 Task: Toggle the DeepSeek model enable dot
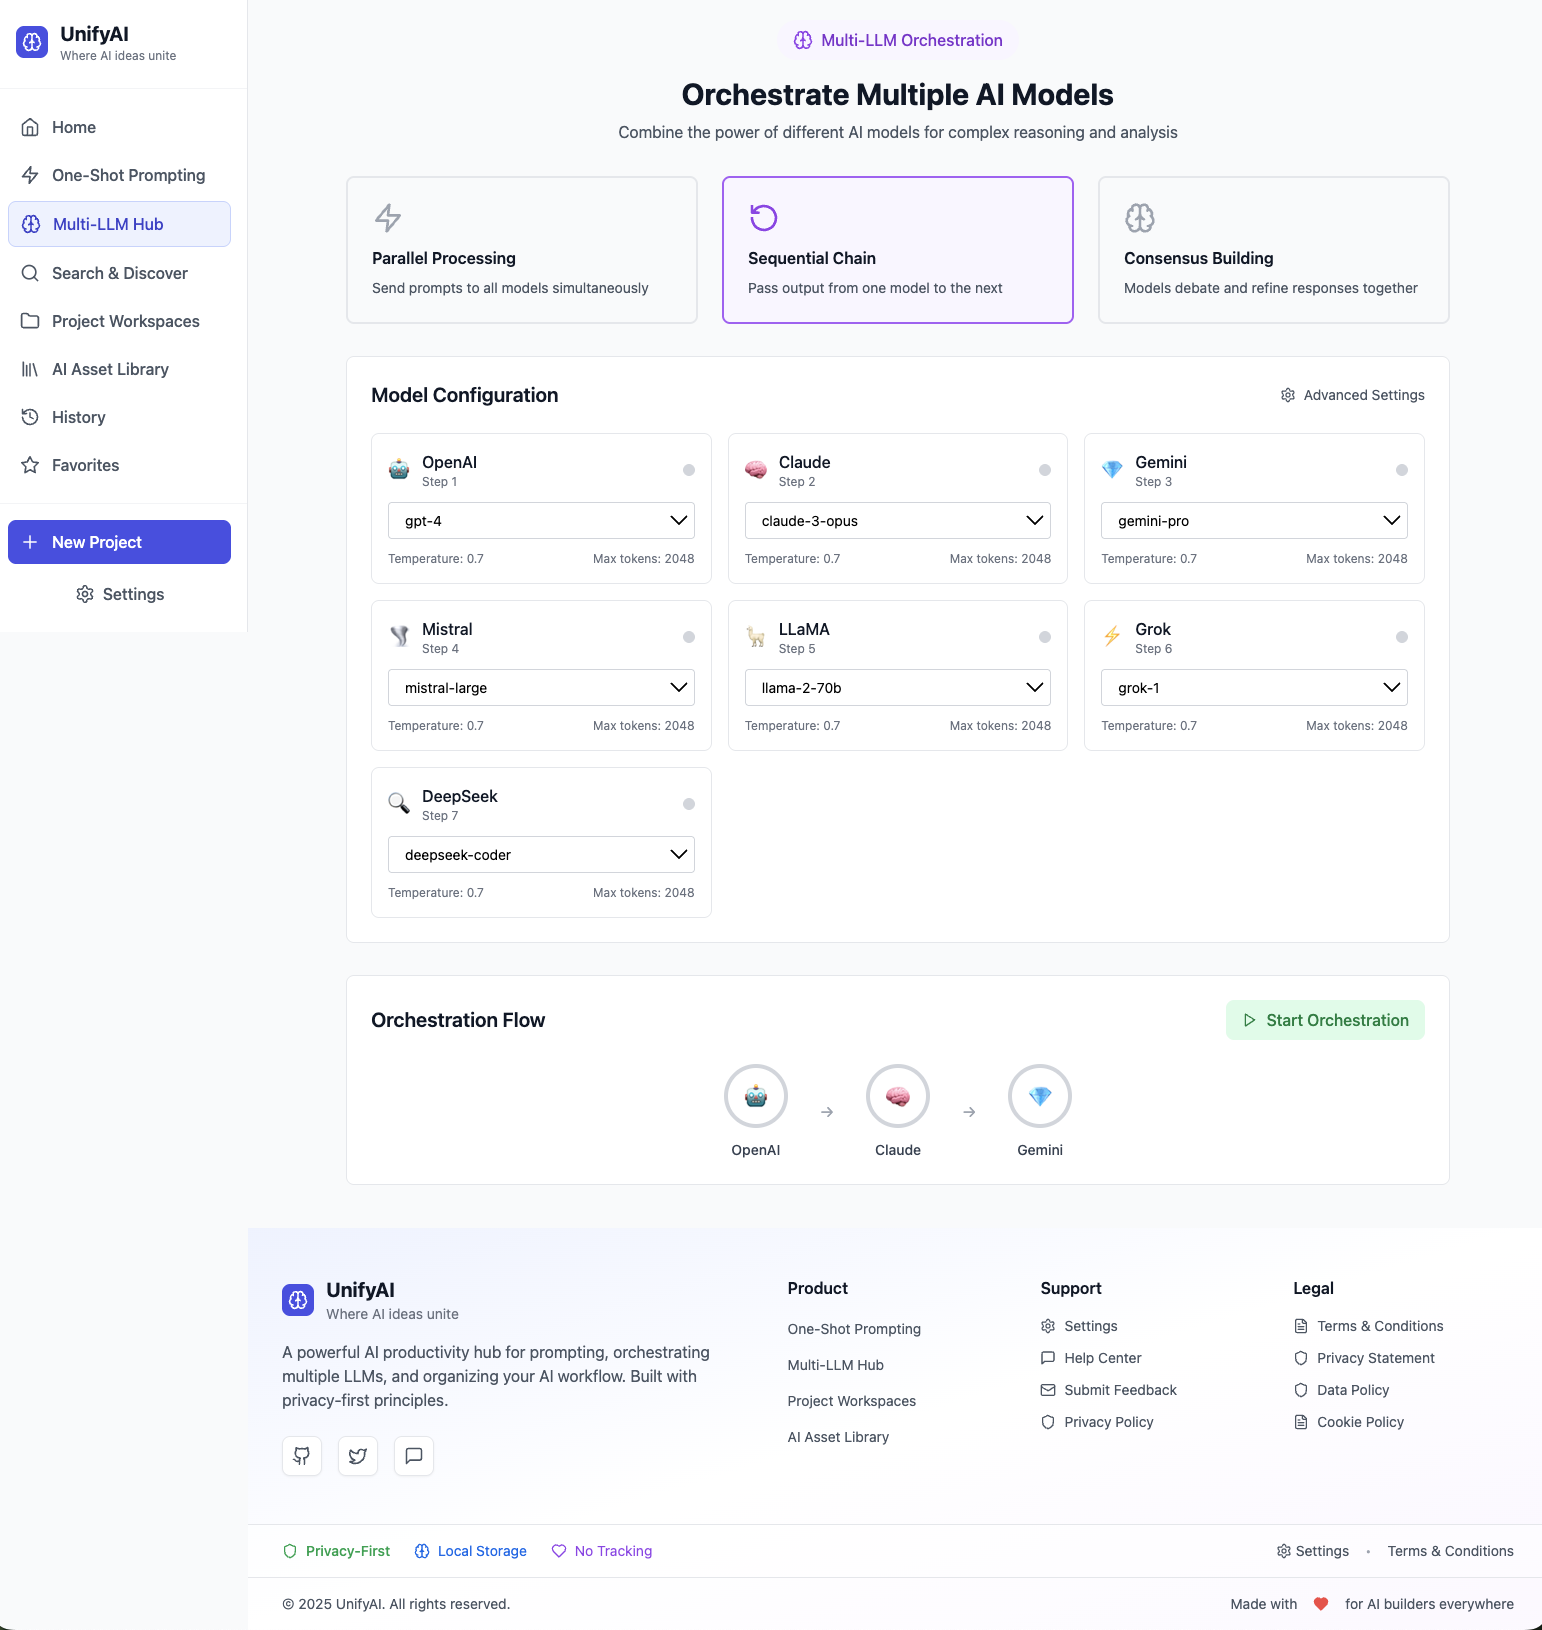689,804
